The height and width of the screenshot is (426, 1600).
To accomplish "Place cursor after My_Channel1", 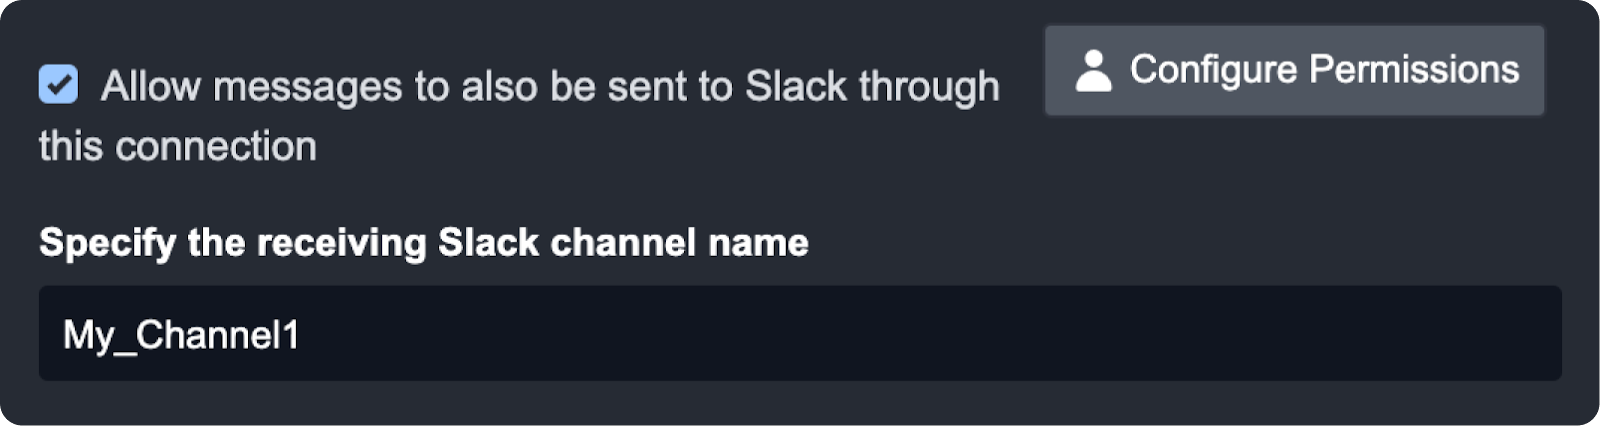I will pyautogui.click(x=301, y=335).
